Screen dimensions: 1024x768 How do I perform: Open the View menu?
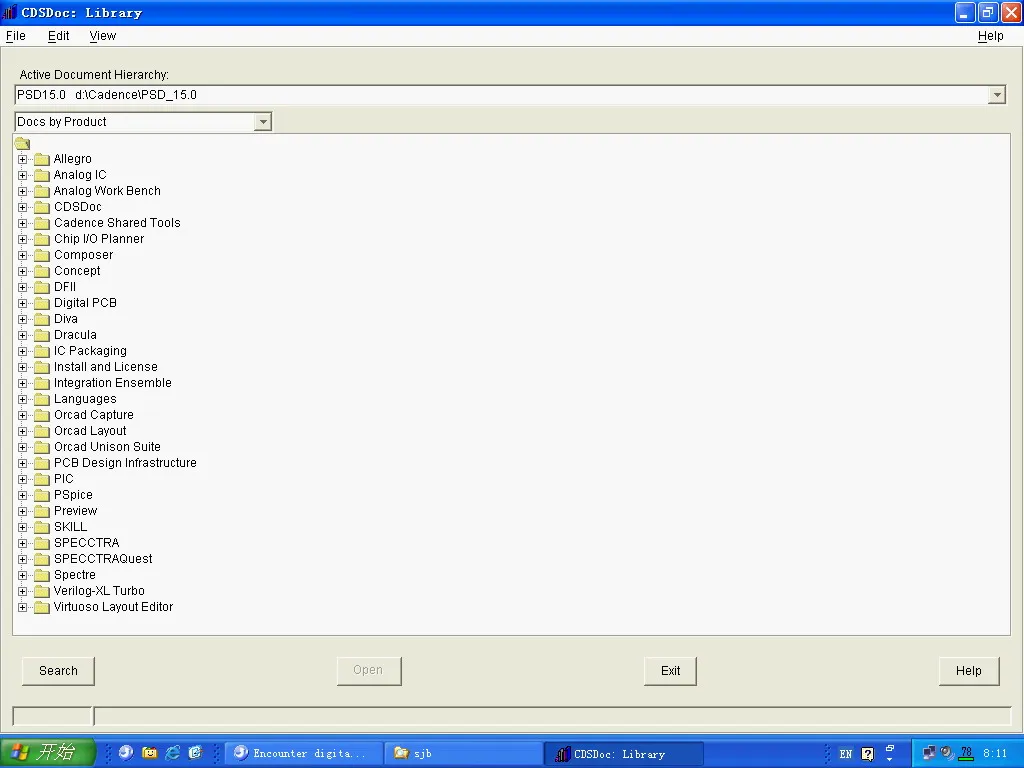(103, 36)
